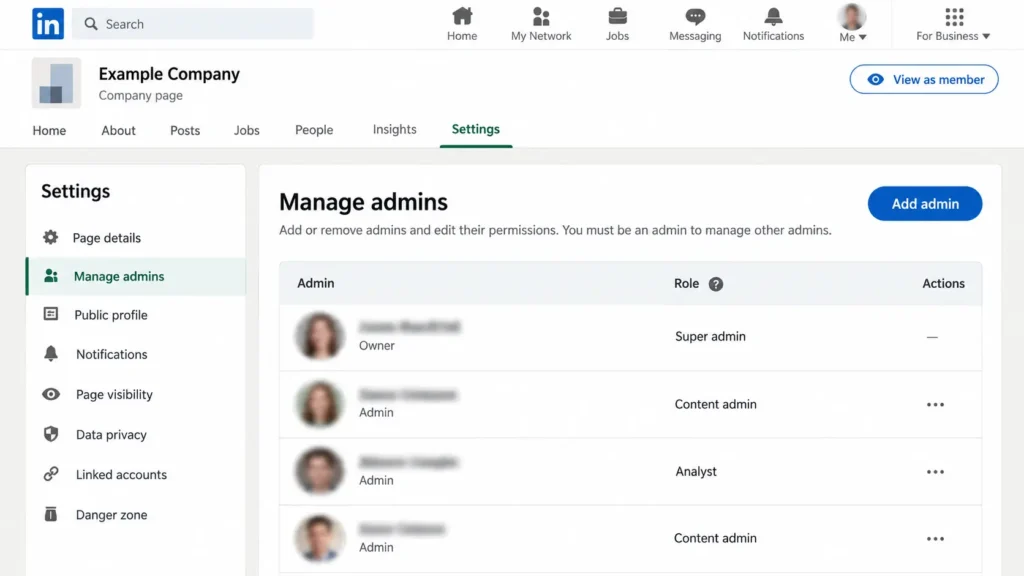Open Danger zone settings

coord(112,515)
